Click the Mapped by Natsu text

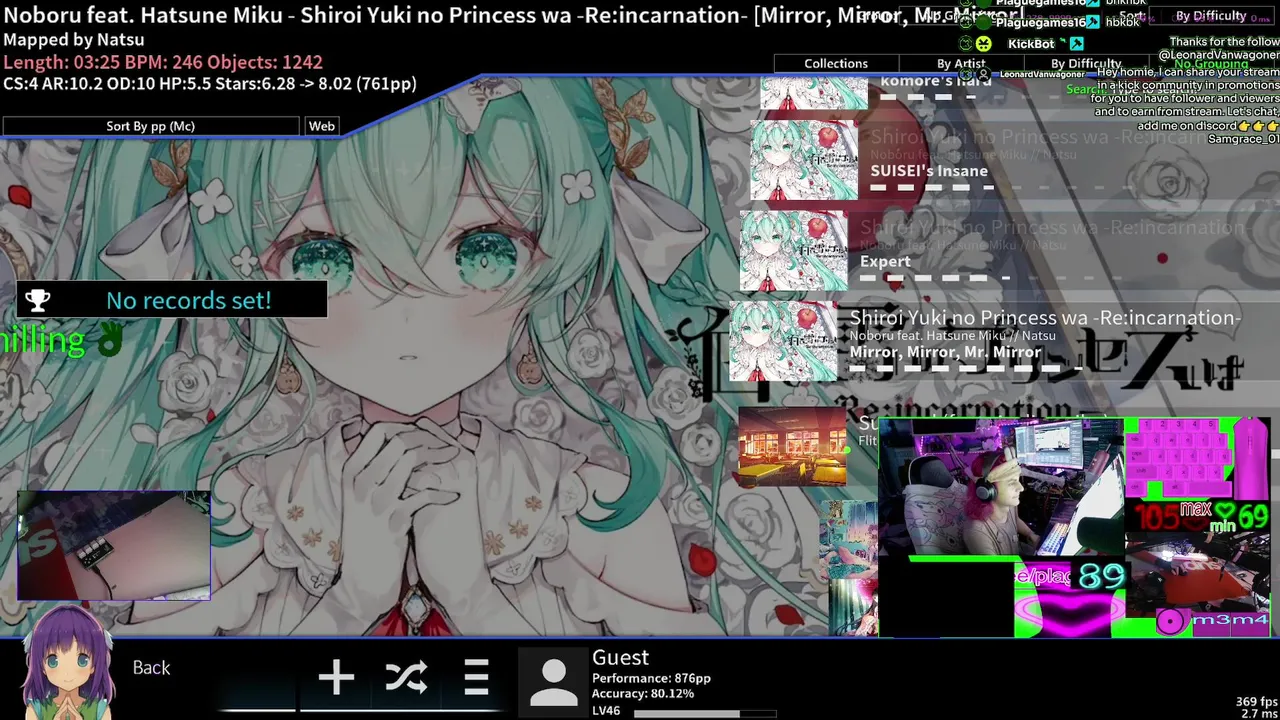point(74,39)
